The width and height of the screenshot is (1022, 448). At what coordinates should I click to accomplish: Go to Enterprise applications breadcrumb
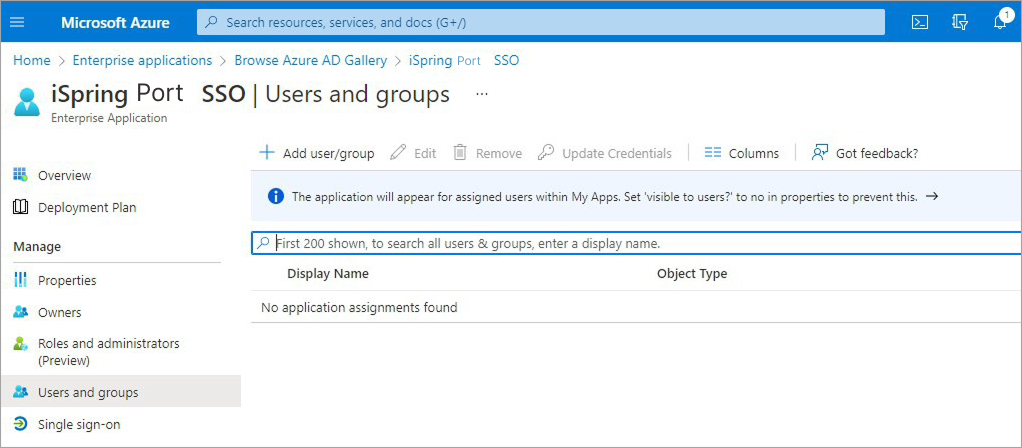[x=142, y=60]
